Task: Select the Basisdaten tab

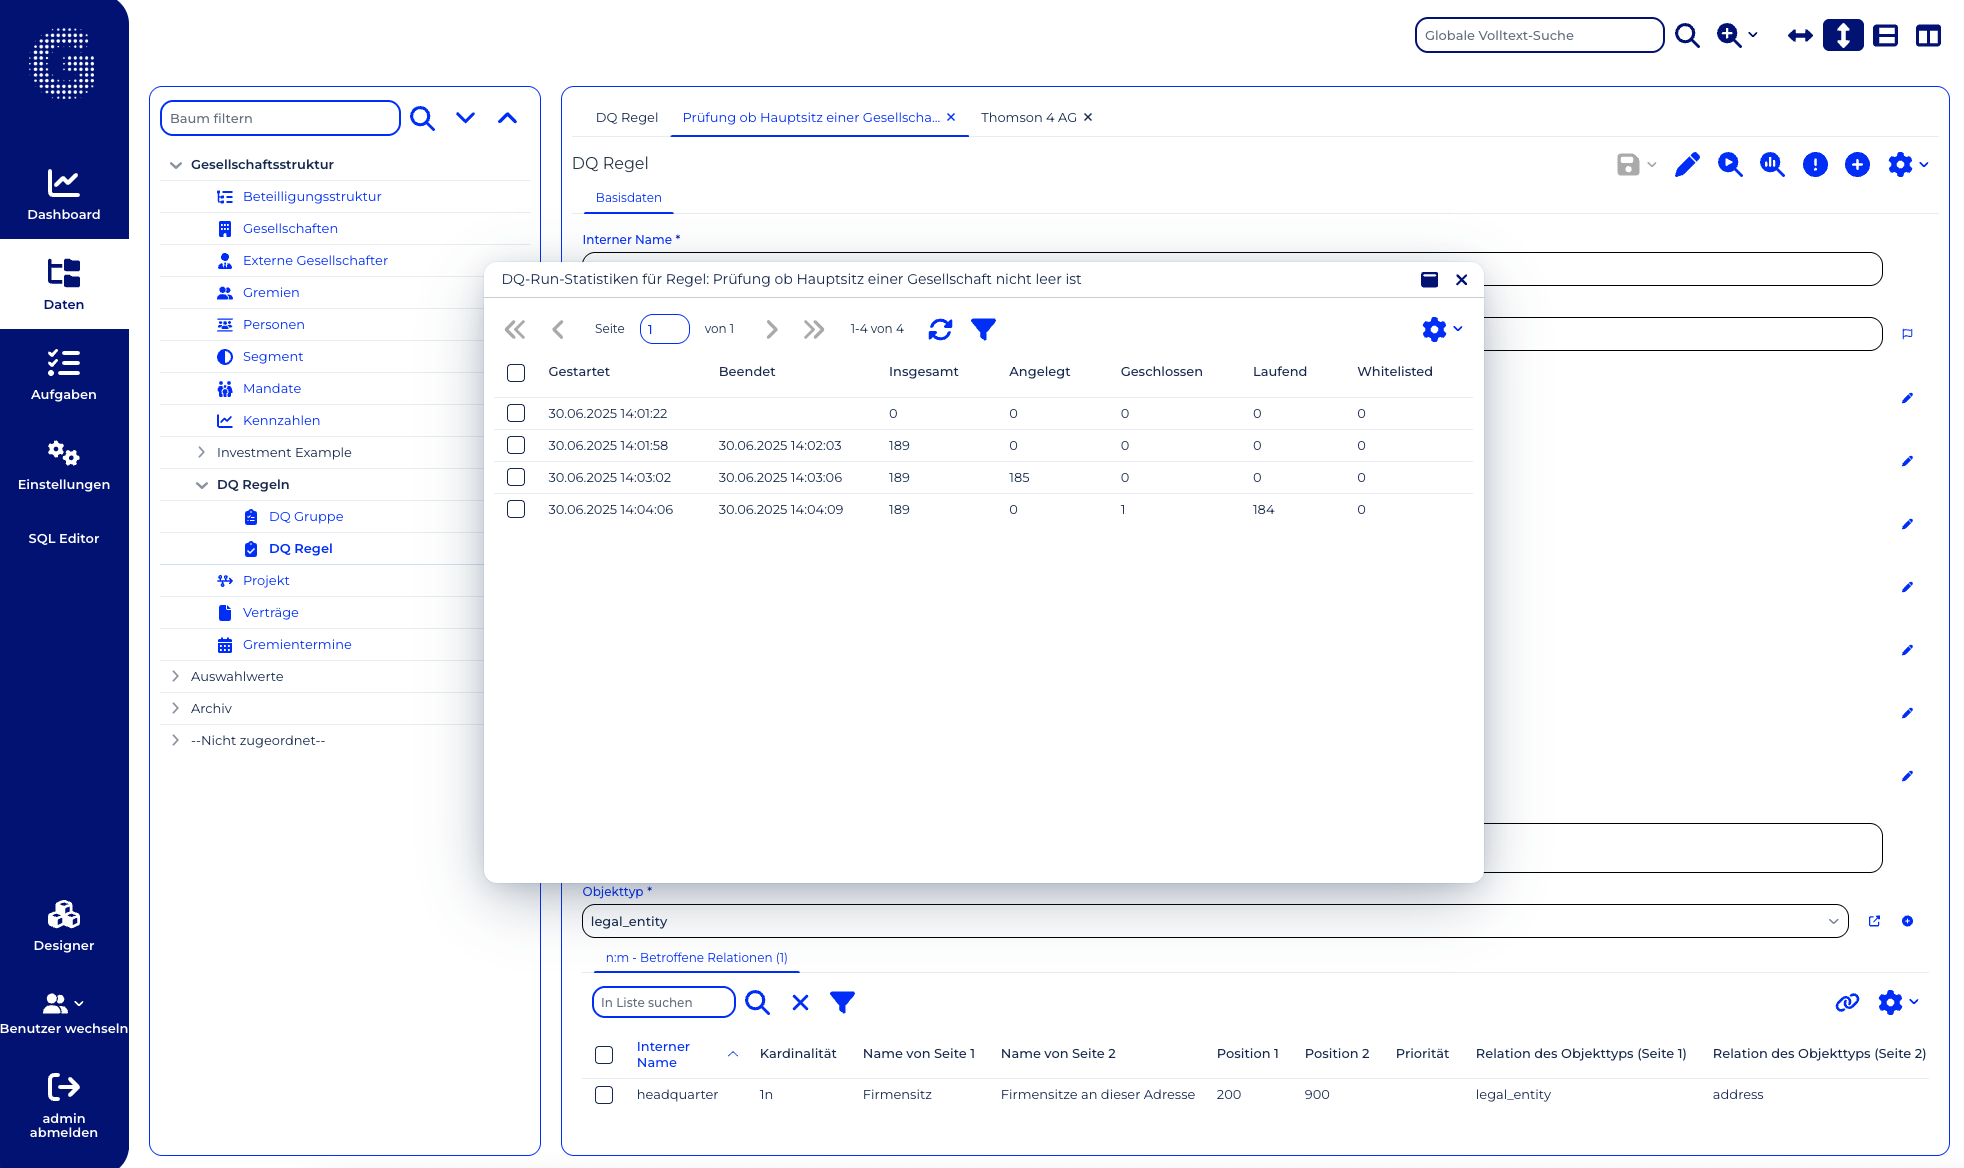Action: pyautogui.click(x=628, y=197)
